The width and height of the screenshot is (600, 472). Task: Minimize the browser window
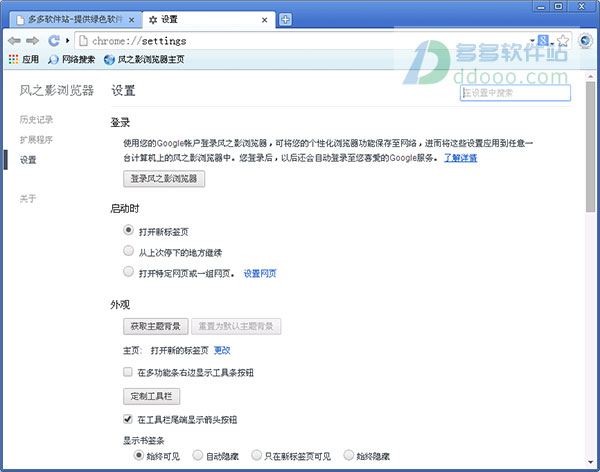tap(541, 7)
